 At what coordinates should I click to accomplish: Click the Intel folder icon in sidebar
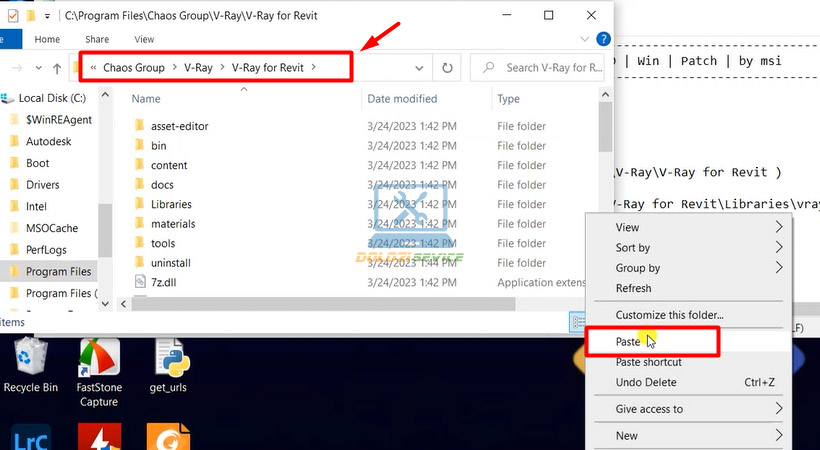(15, 206)
